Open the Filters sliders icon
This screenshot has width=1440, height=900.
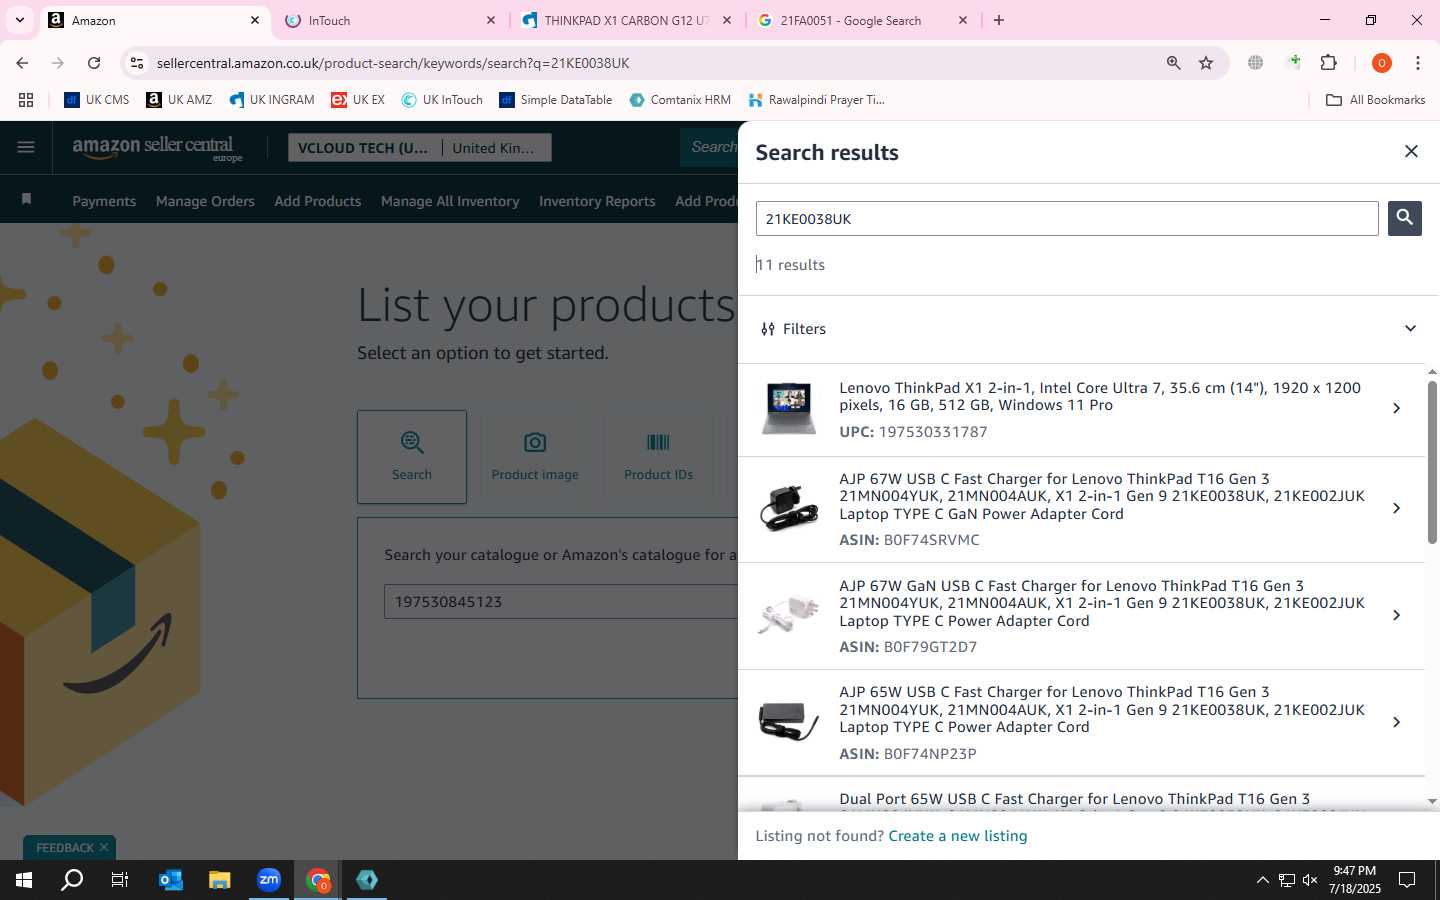[x=768, y=329]
